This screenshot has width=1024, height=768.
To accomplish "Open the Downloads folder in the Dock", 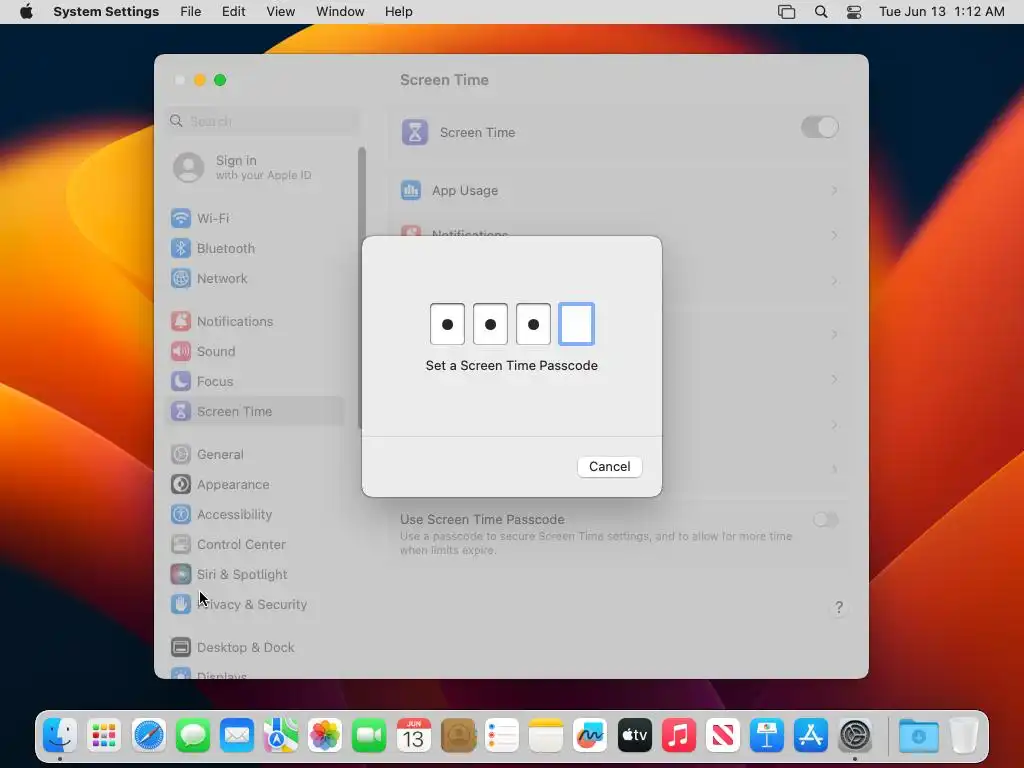I will [918, 736].
